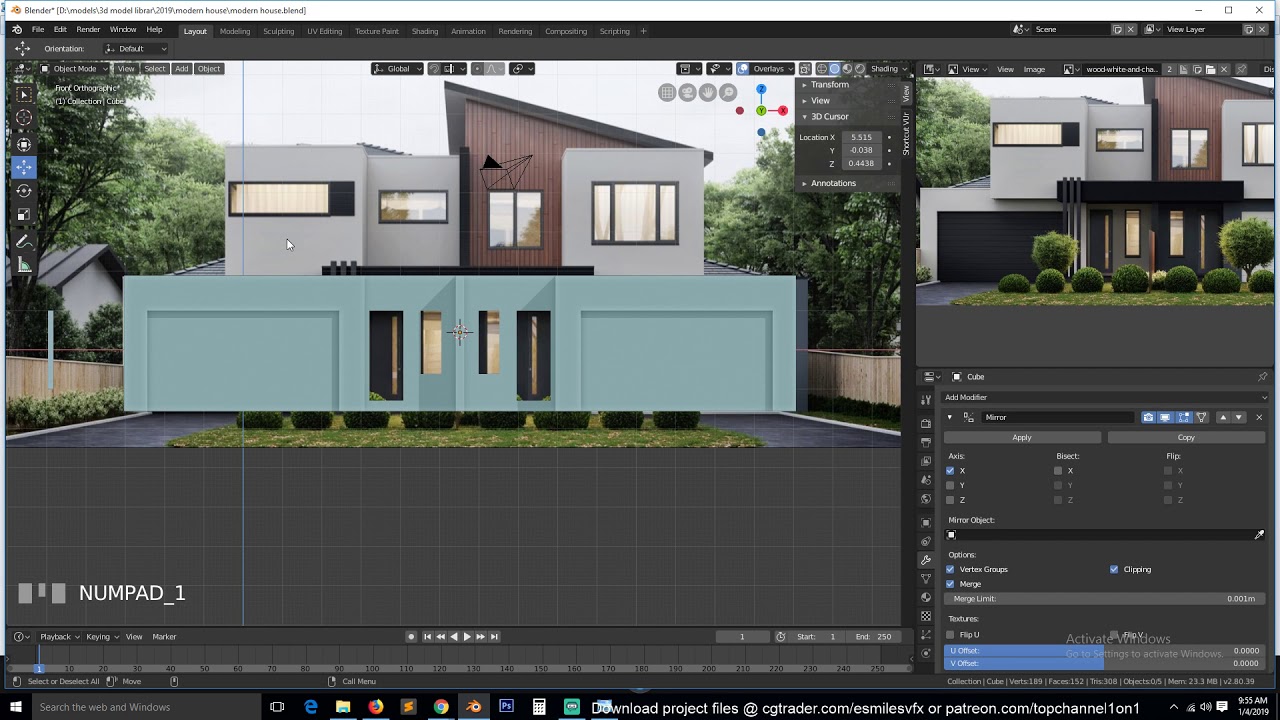Screen dimensions: 1280x720
Task: Open the Shading options dropdown
Action: pyautogui.click(x=887, y=69)
